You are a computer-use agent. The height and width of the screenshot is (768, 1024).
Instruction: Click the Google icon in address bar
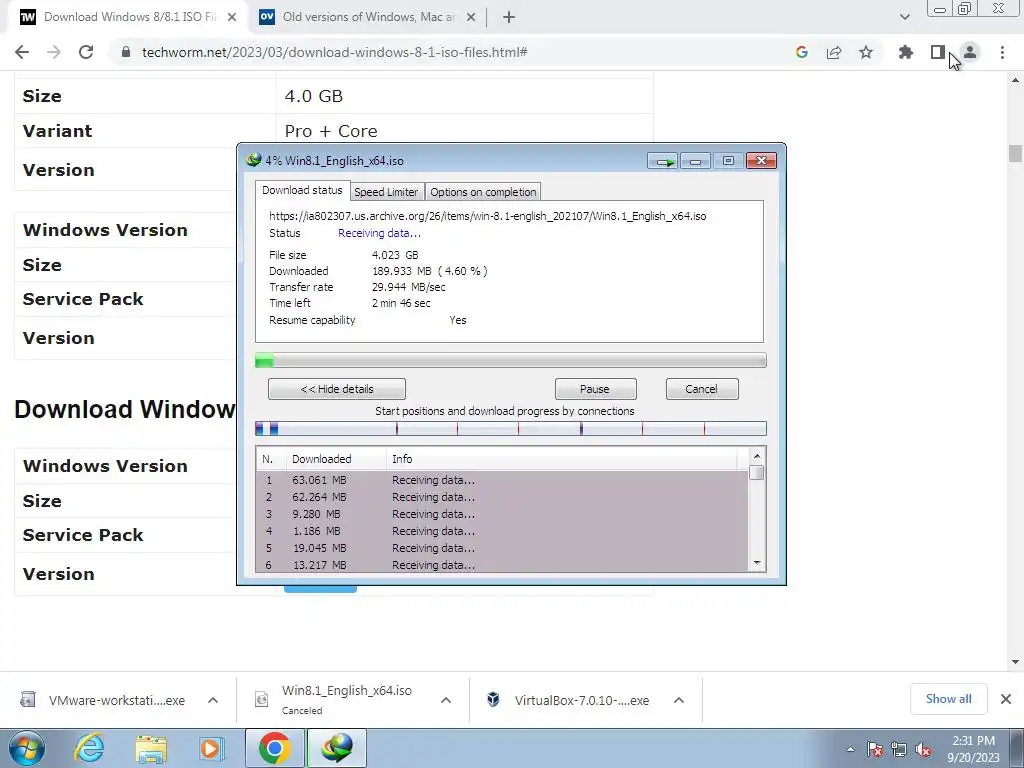click(802, 52)
